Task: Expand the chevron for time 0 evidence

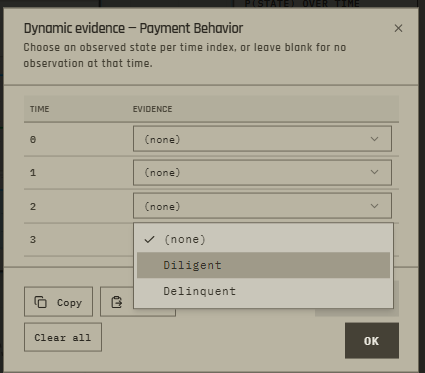Action: (x=374, y=139)
